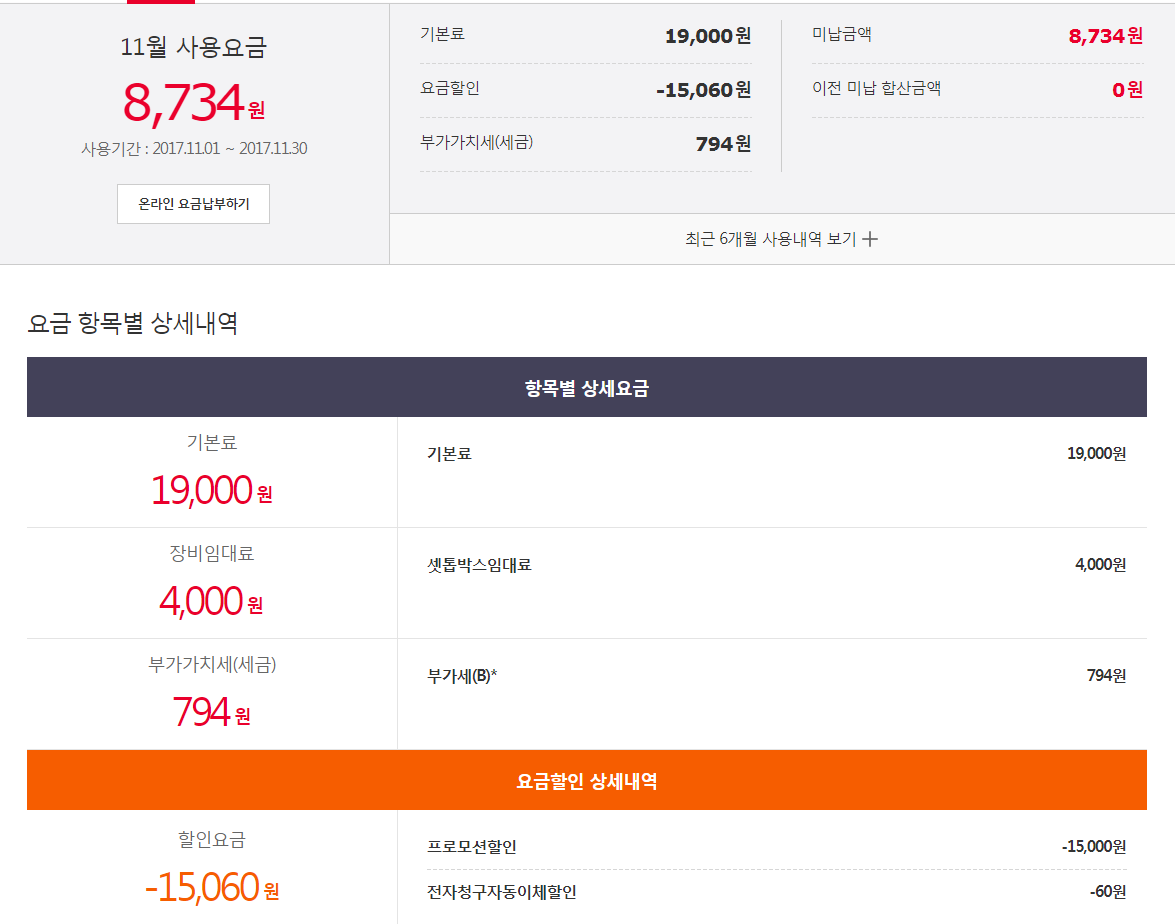Click the 전자청구자동이체할인 discount row label
Viewport: 1175px width, 924px height.
tap(501, 892)
